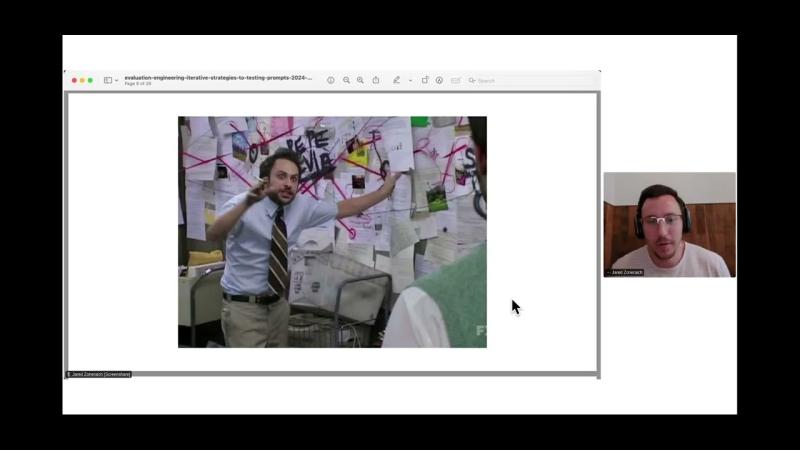Show the Markup toolbar
This screenshot has height=450, width=800.
pyautogui.click(x=439, y=81)
